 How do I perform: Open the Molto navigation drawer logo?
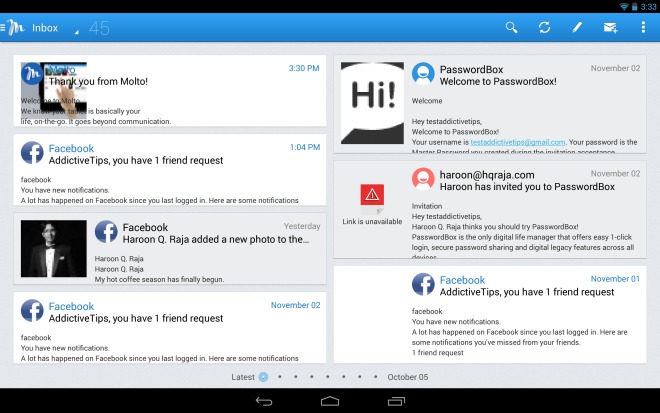13,28
